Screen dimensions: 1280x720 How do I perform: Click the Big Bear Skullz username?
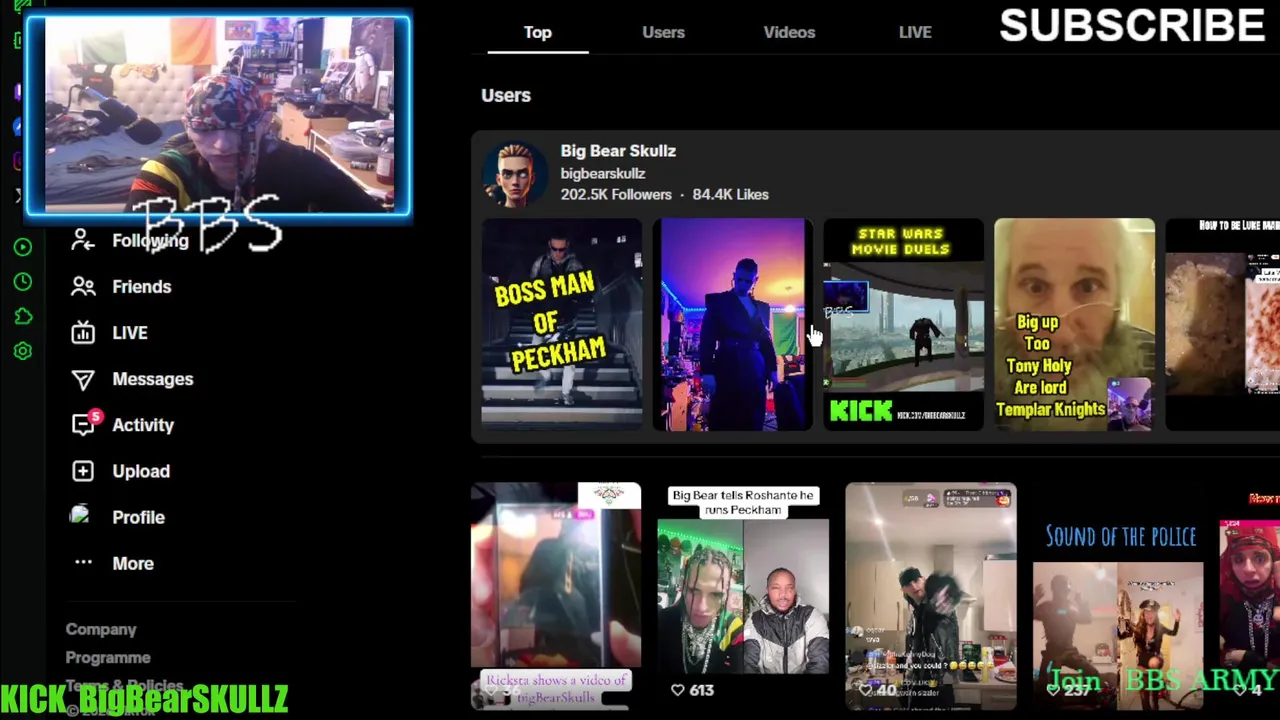618,151
